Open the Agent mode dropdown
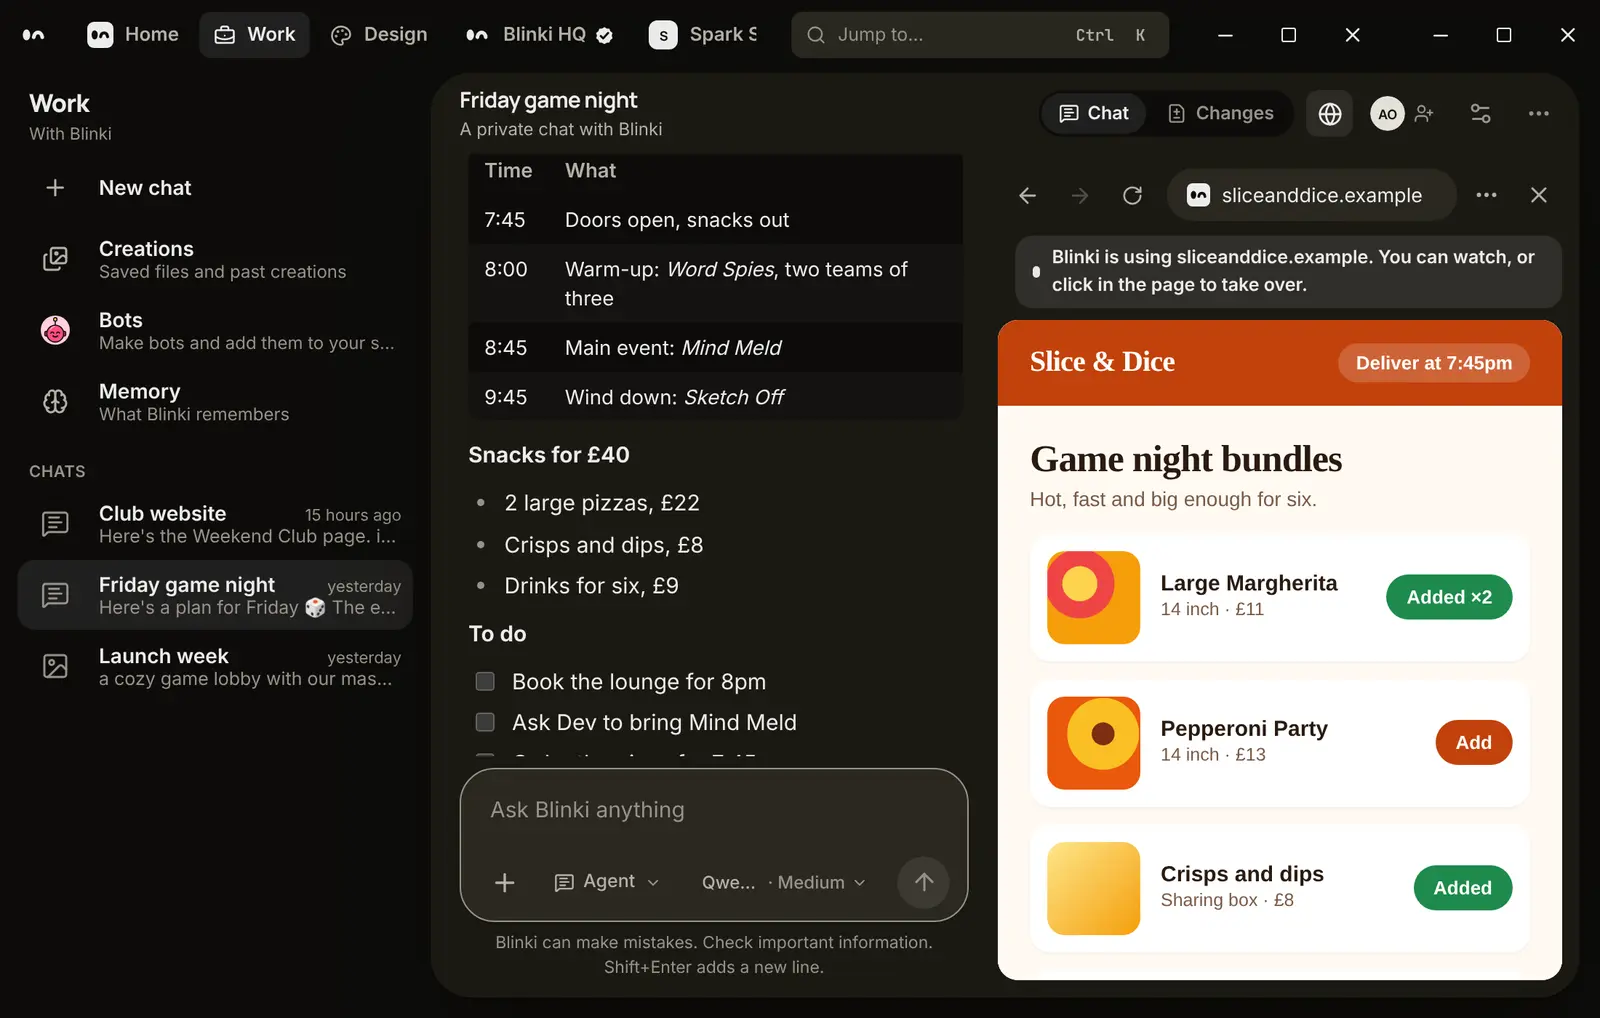 pyautogui.click(x=607, y=882)
